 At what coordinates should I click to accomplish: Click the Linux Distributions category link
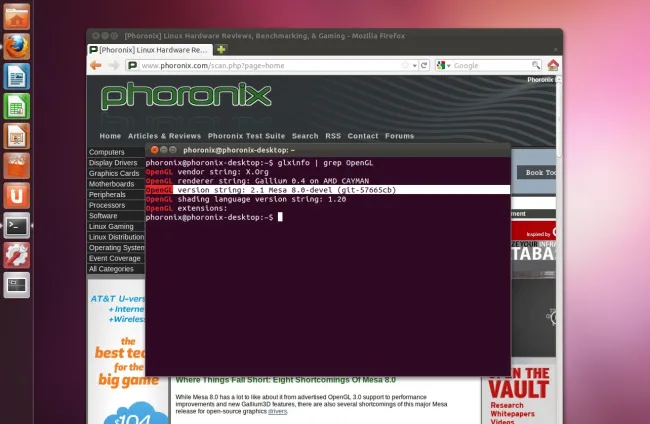pyautogui.click(x=116, y=237)
